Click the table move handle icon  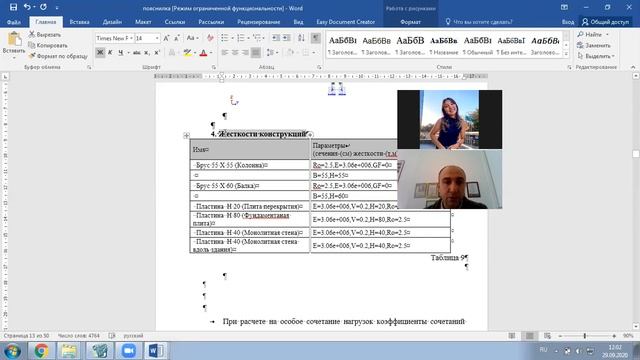click(186, 135)
